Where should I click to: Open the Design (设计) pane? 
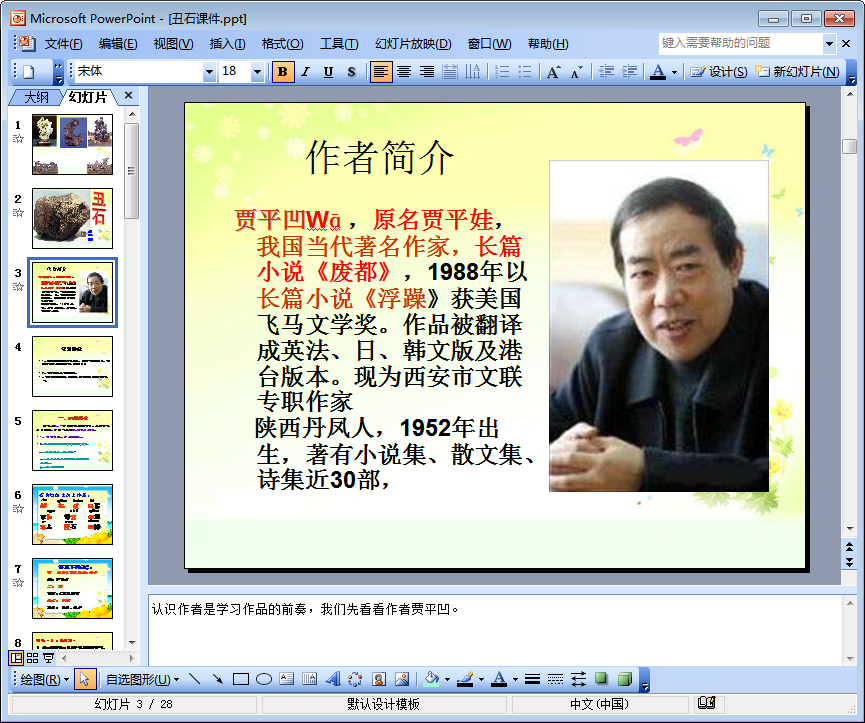click(719, 72)
